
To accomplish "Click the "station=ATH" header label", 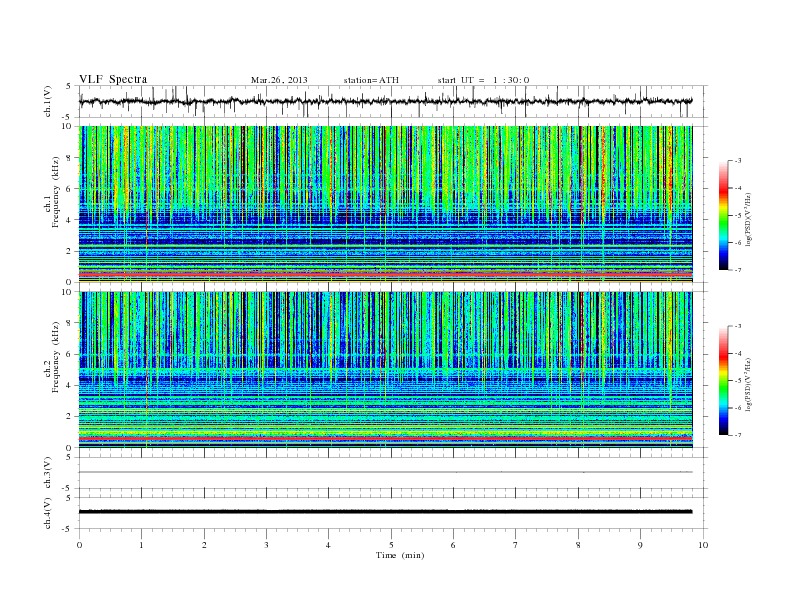I will [x=371, y=80].
